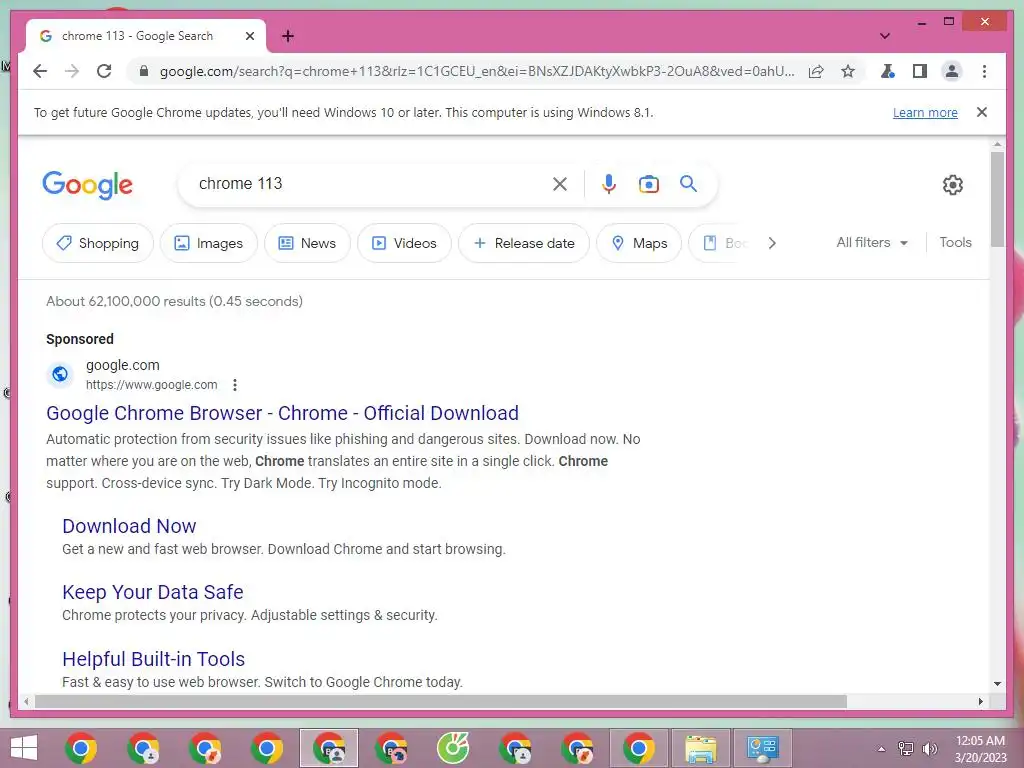Switch to Images results

point(209,243)
